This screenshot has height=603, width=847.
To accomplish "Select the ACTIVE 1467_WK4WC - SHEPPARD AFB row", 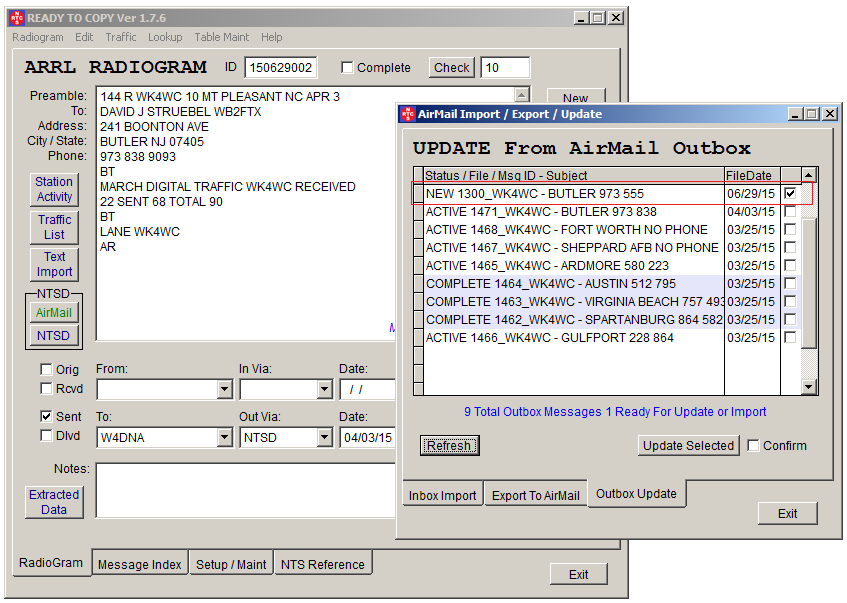I will [574, 247].
